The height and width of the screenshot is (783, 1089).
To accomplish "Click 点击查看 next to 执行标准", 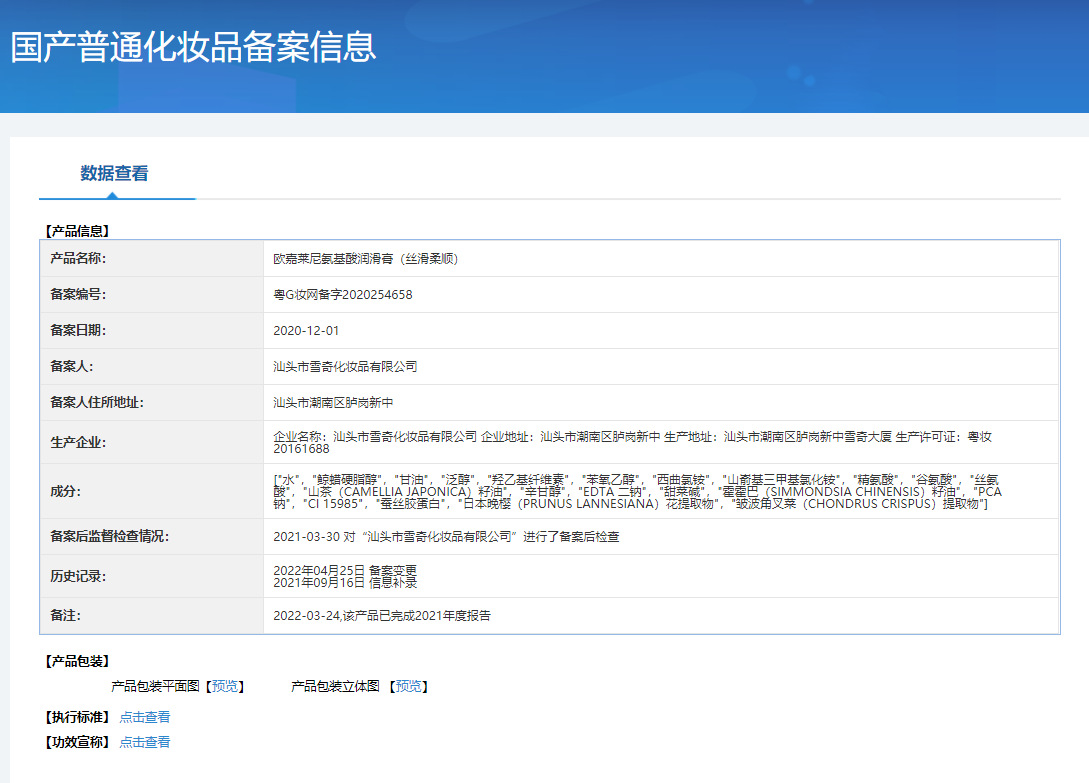I will (144, 717).
